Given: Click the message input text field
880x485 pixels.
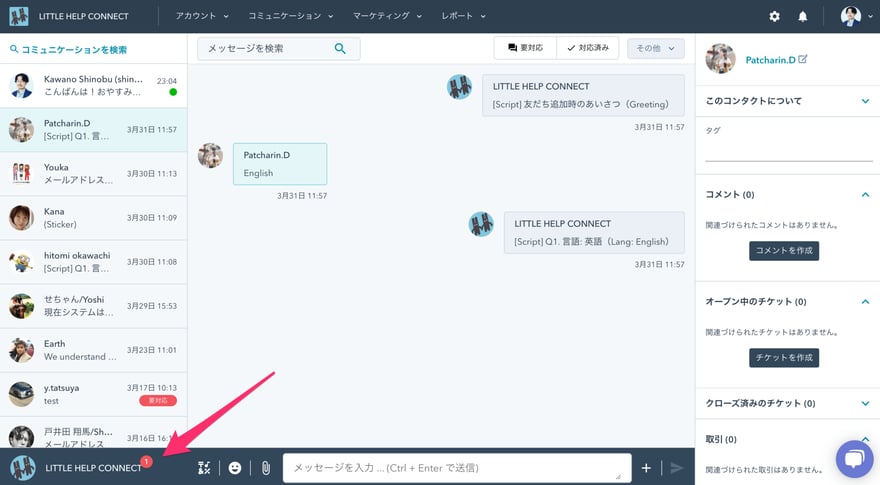Looking at the screenshot, I should [457, 467].
